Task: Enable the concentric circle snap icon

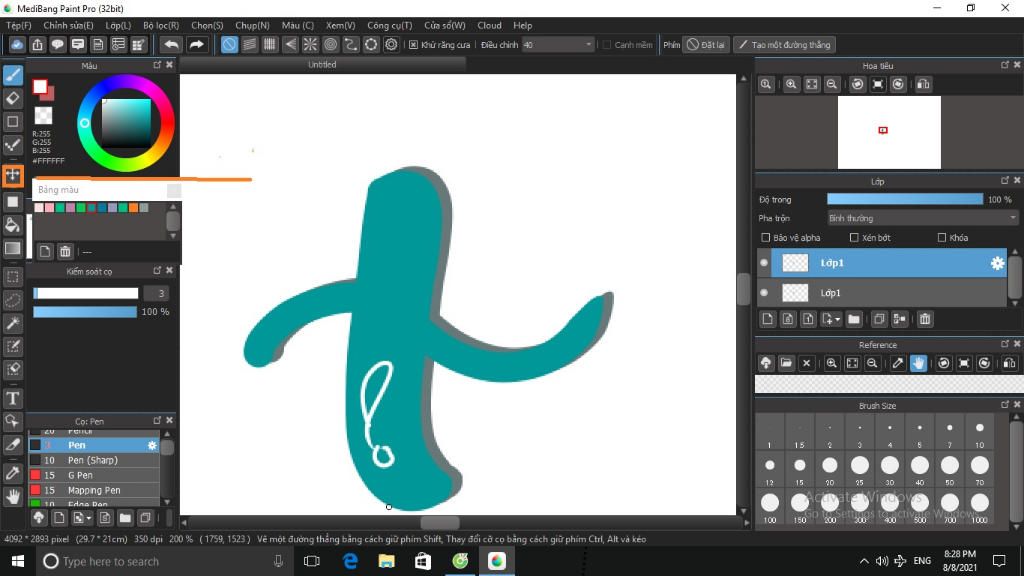Action: pyautogui.click(x=330, y=44)
